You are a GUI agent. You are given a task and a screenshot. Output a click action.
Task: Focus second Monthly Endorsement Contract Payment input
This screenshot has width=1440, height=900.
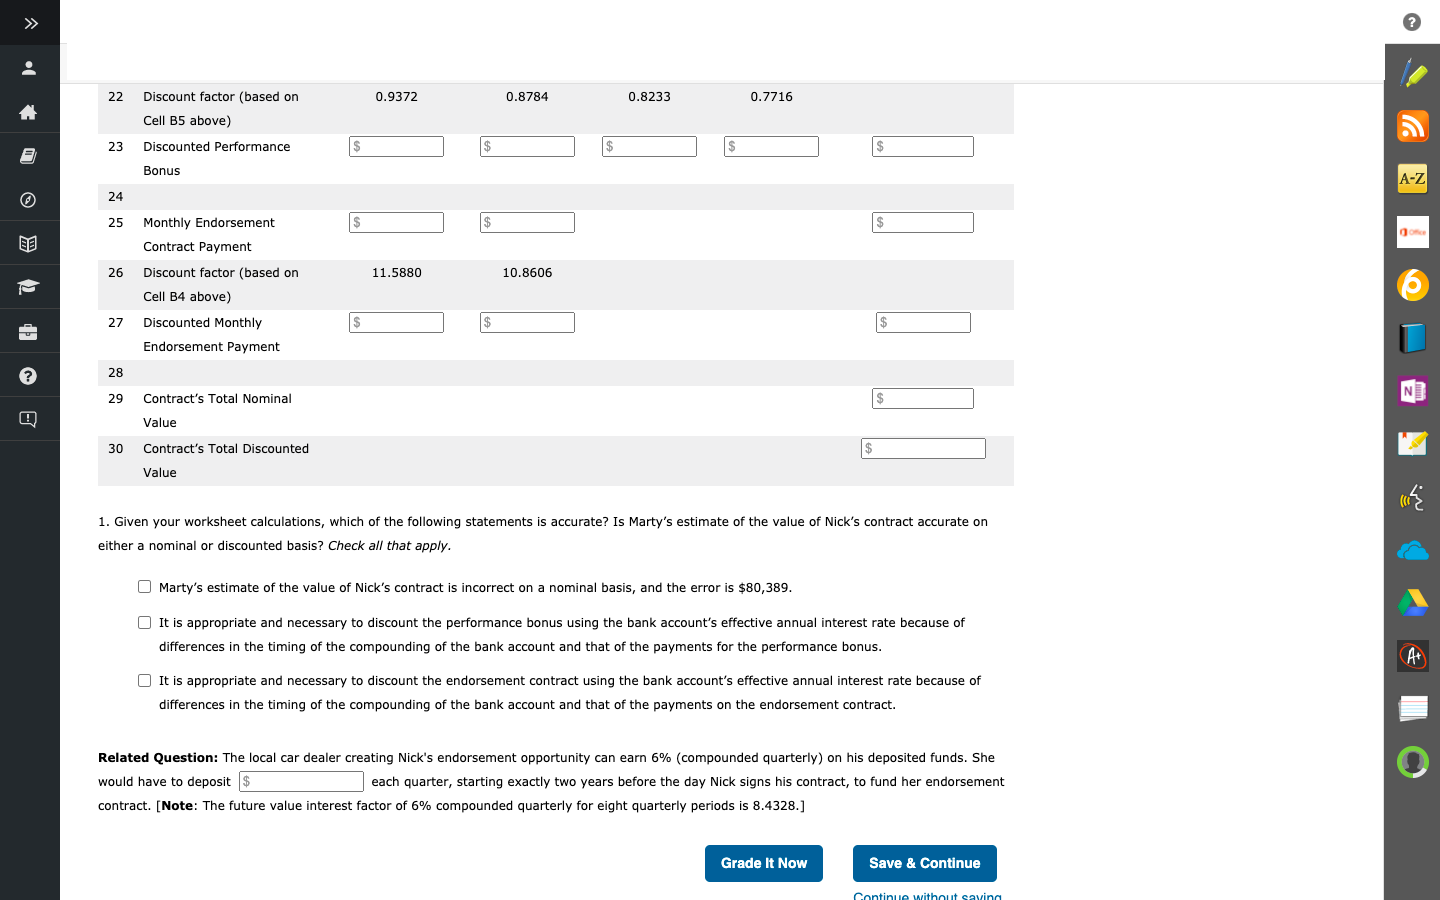coord(527,223)
